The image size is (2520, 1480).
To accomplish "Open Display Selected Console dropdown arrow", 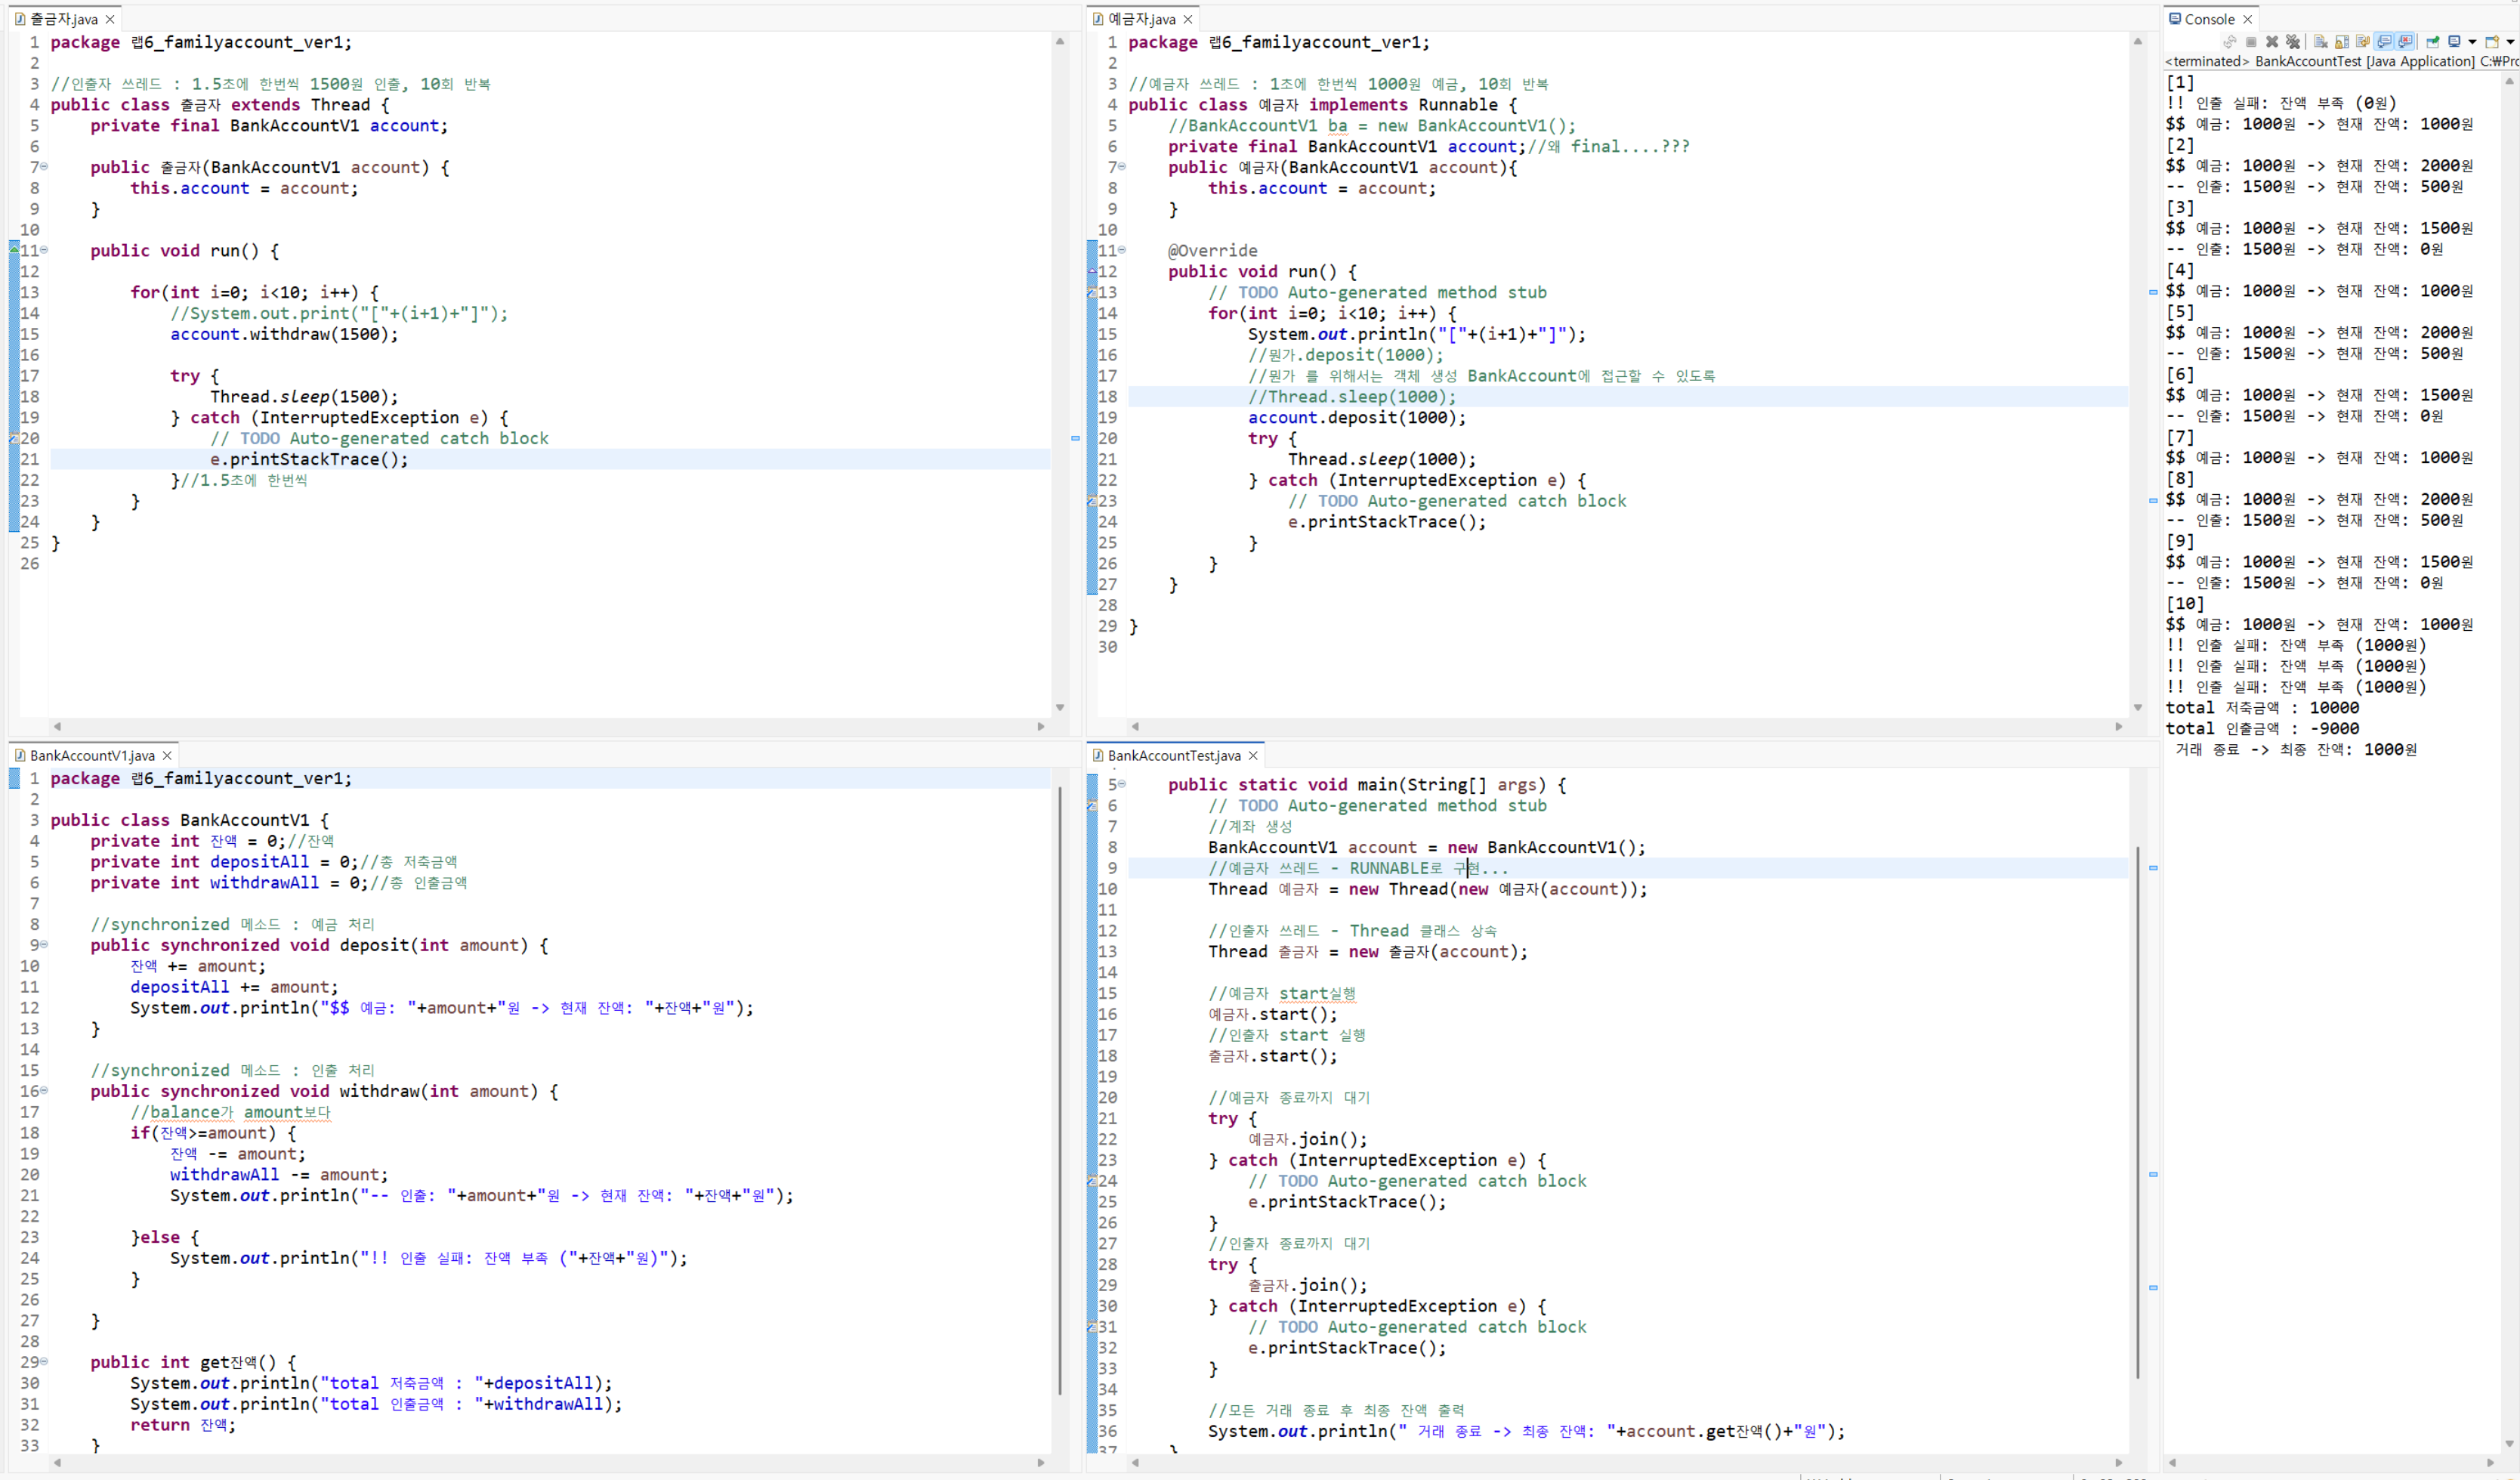I will point(2472,42).
